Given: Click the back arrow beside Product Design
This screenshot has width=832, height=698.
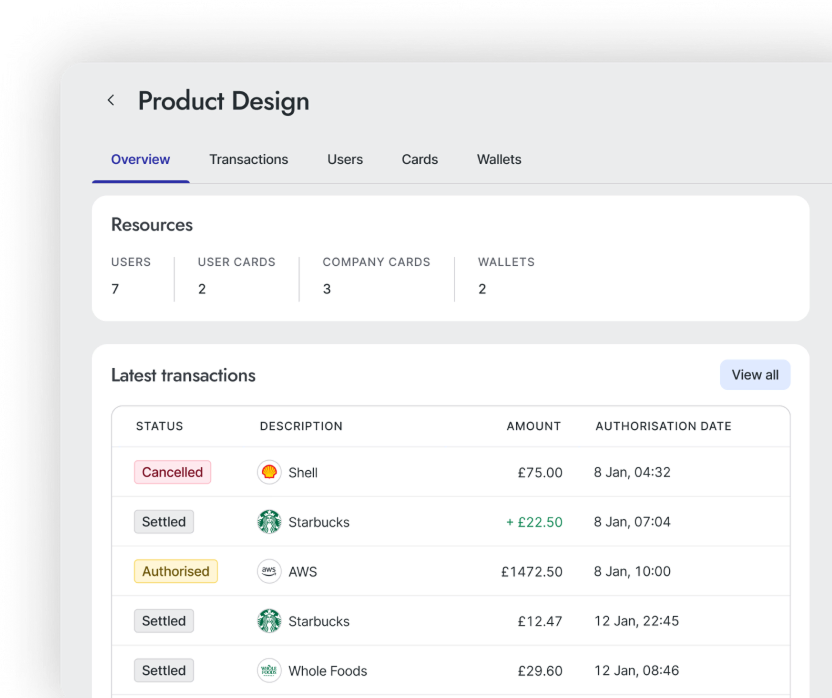Looking at the screenshot, I should pyautogui.click(x=110, y=100).
